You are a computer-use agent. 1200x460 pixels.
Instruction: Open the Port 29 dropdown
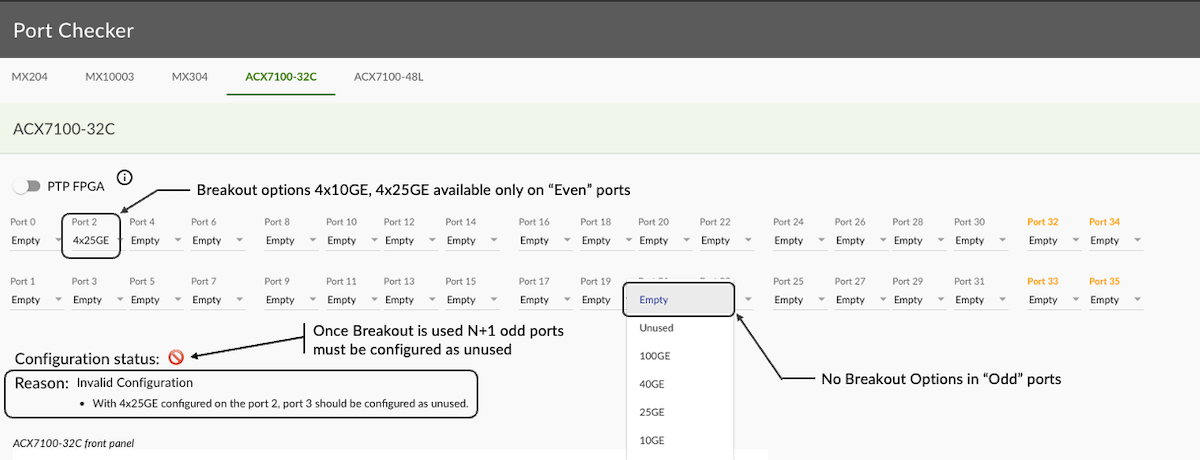[919, 299]
